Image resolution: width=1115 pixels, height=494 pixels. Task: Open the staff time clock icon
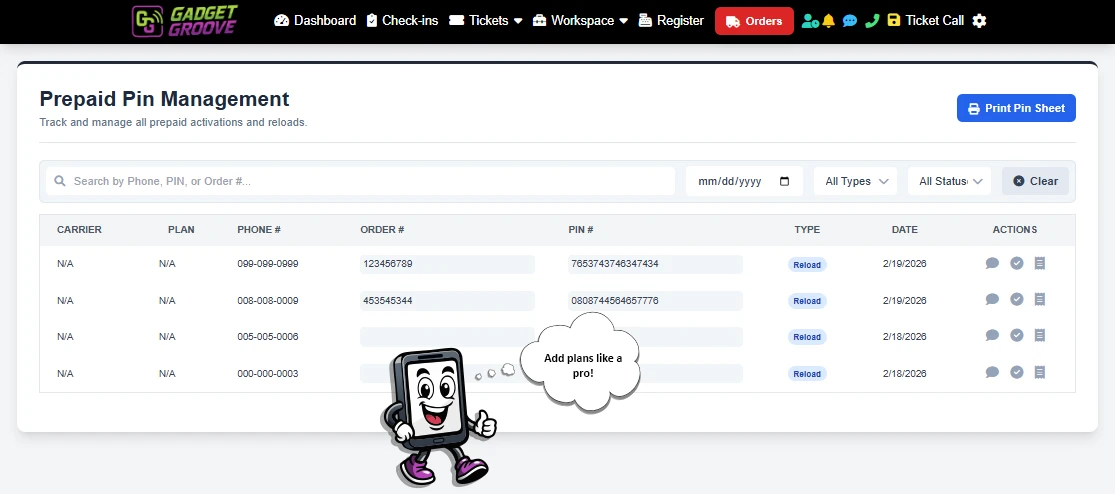point(809,21)
